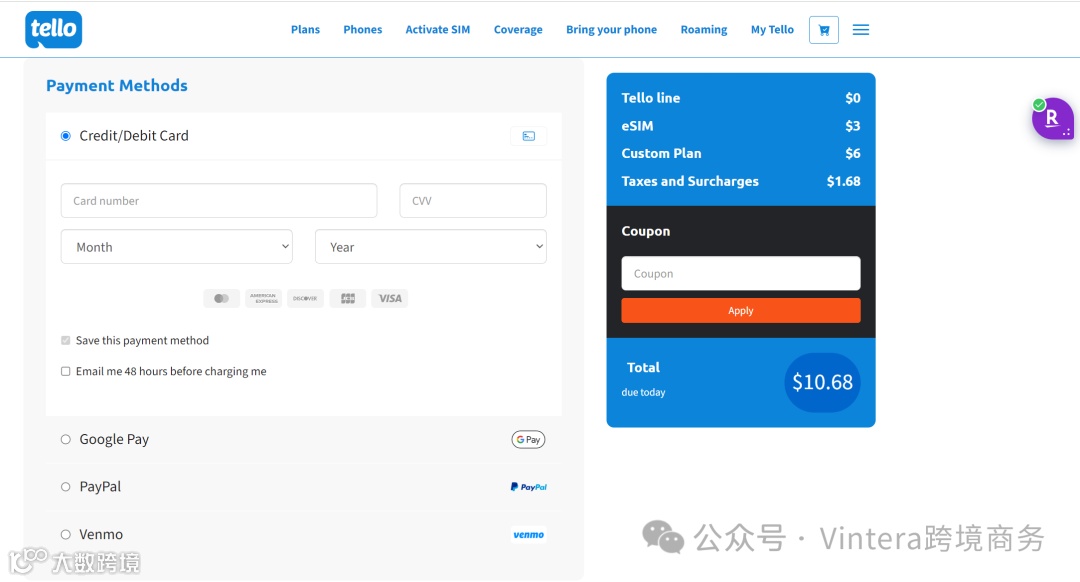Open My Tello account link

click(772, 30)
